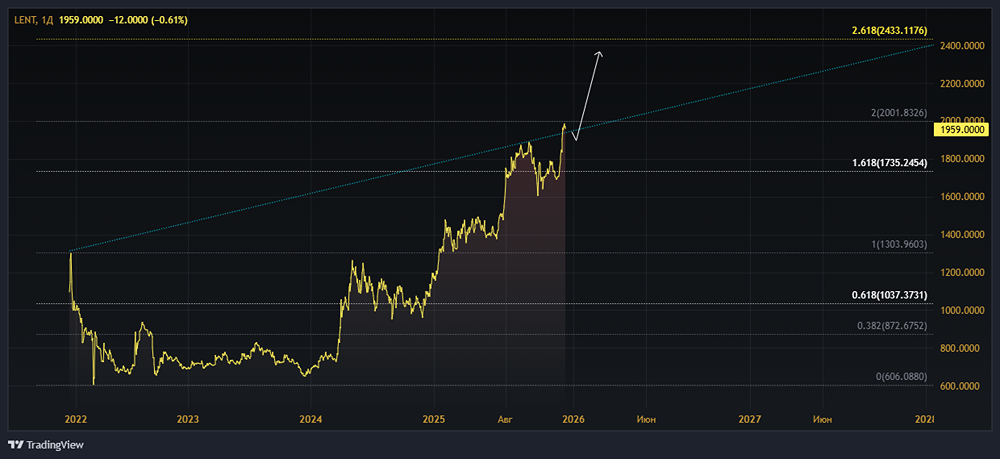The image size is (1000, 459).
Task: Click the 2024 time axis label
Action: point(310,419)
